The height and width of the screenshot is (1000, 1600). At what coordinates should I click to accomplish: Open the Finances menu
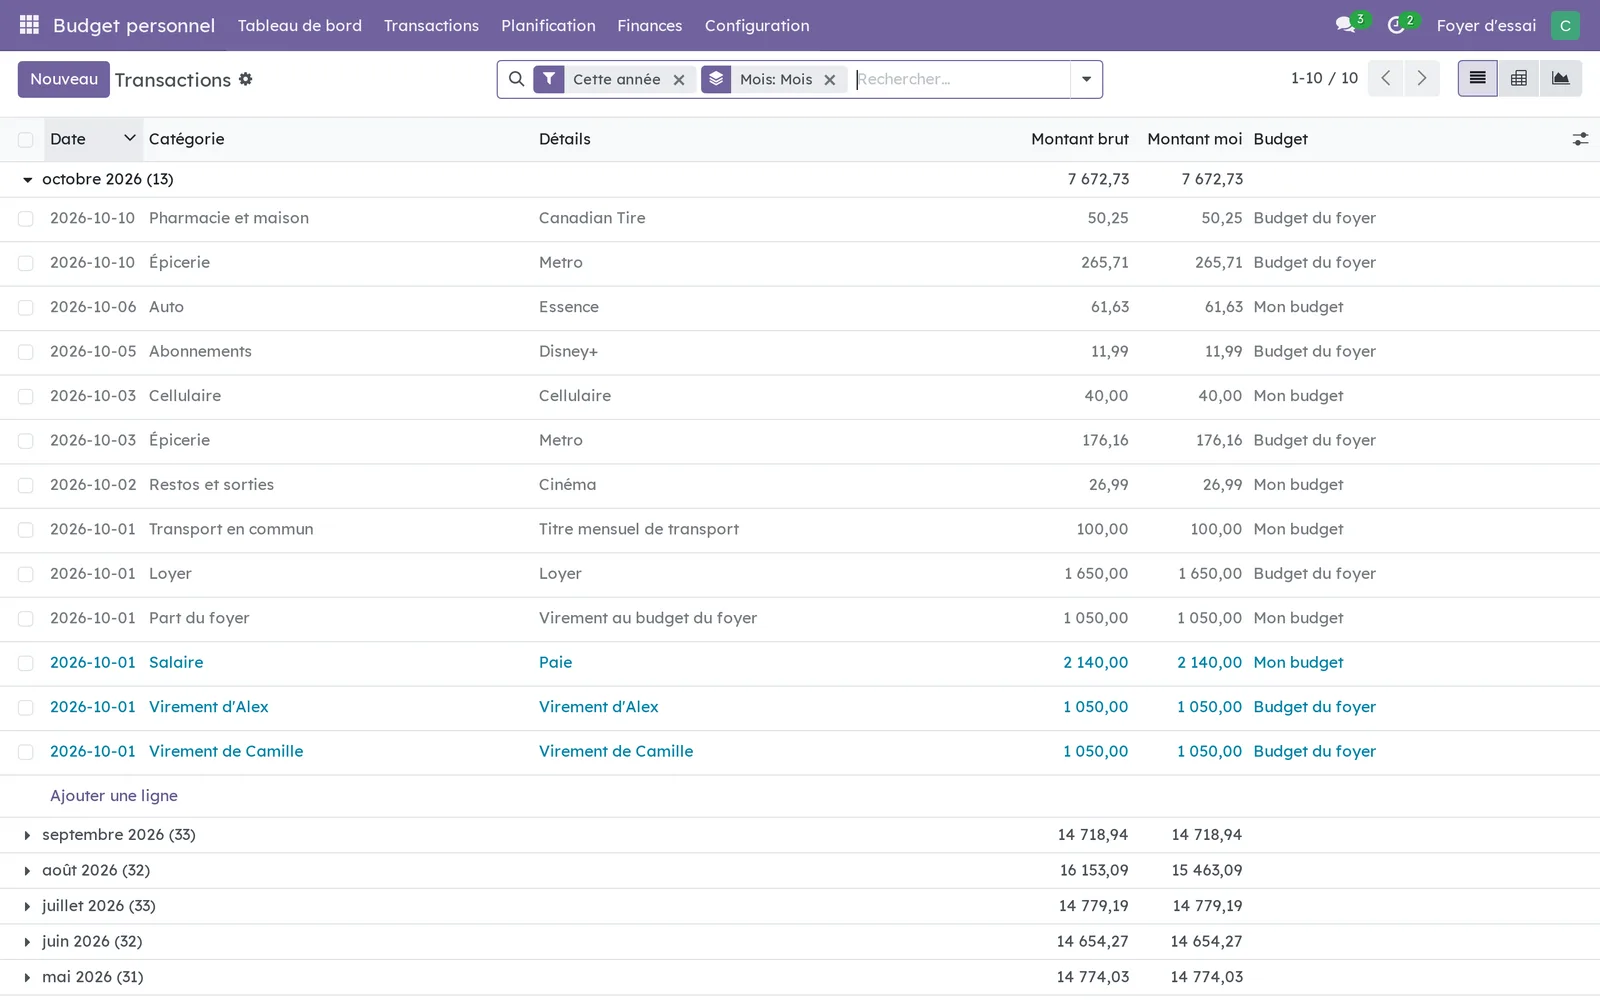[650, 25]
